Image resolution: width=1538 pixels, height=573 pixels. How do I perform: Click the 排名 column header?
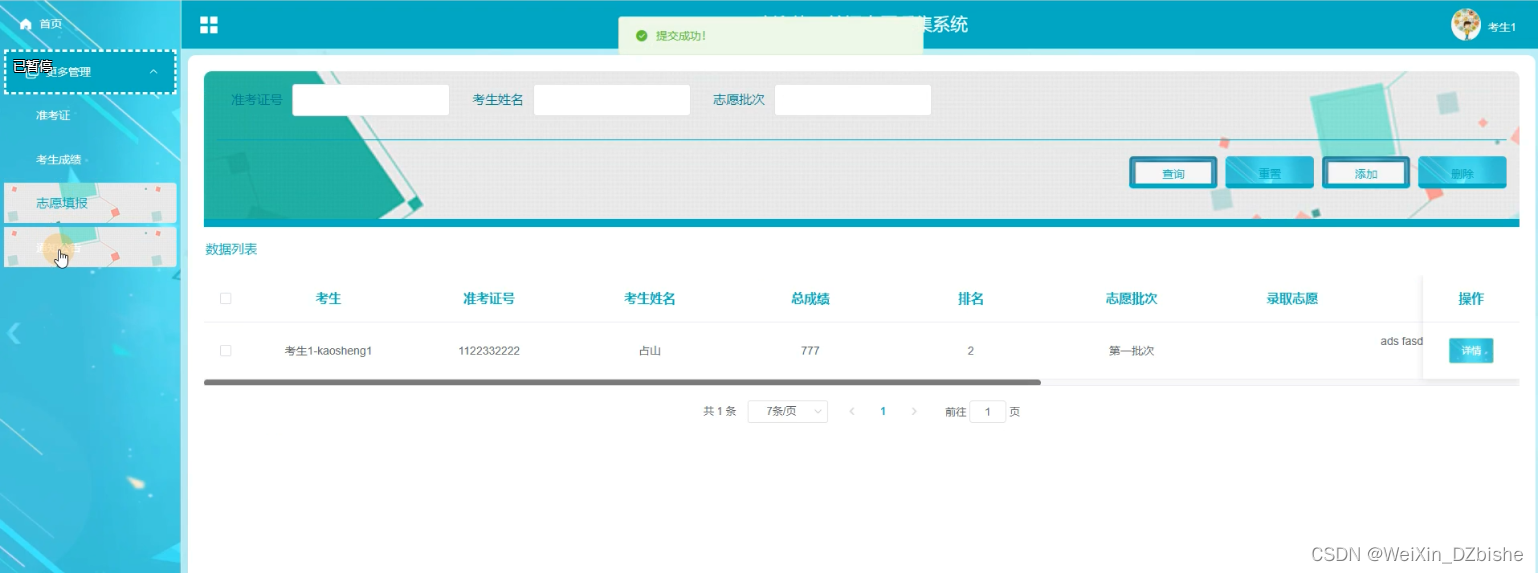tap(971, 298)
